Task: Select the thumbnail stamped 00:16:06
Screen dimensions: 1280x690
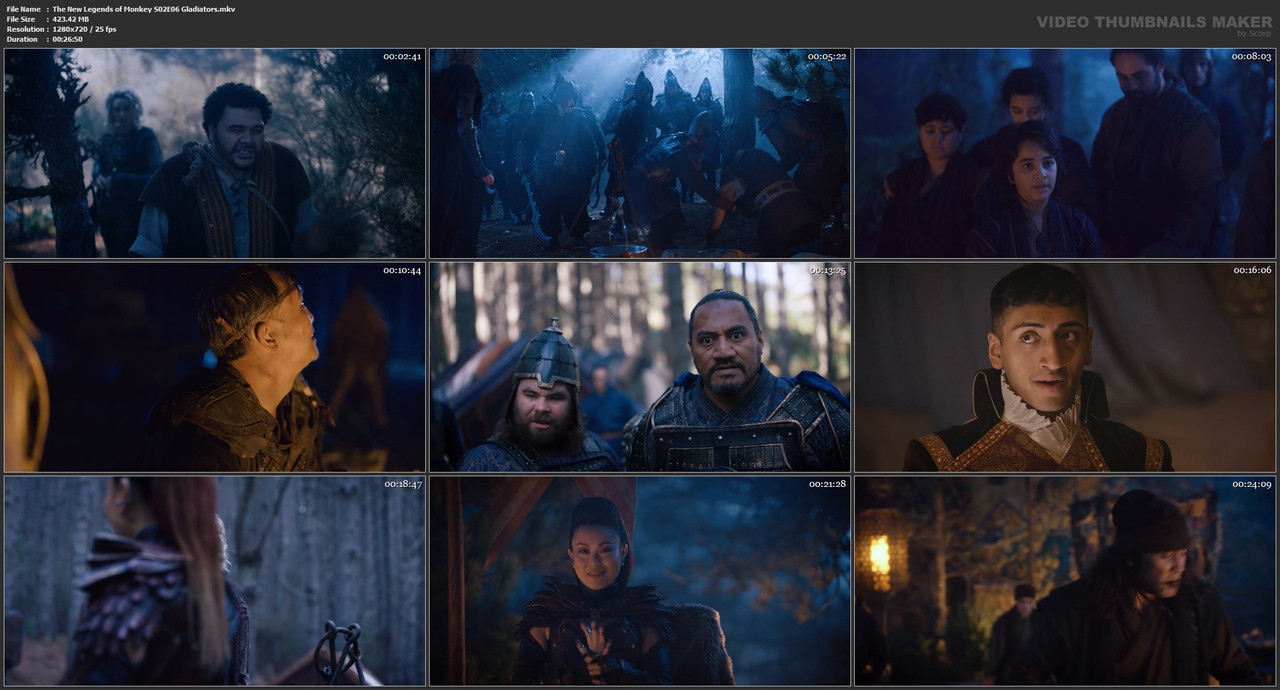Action: pos(1065,367)
